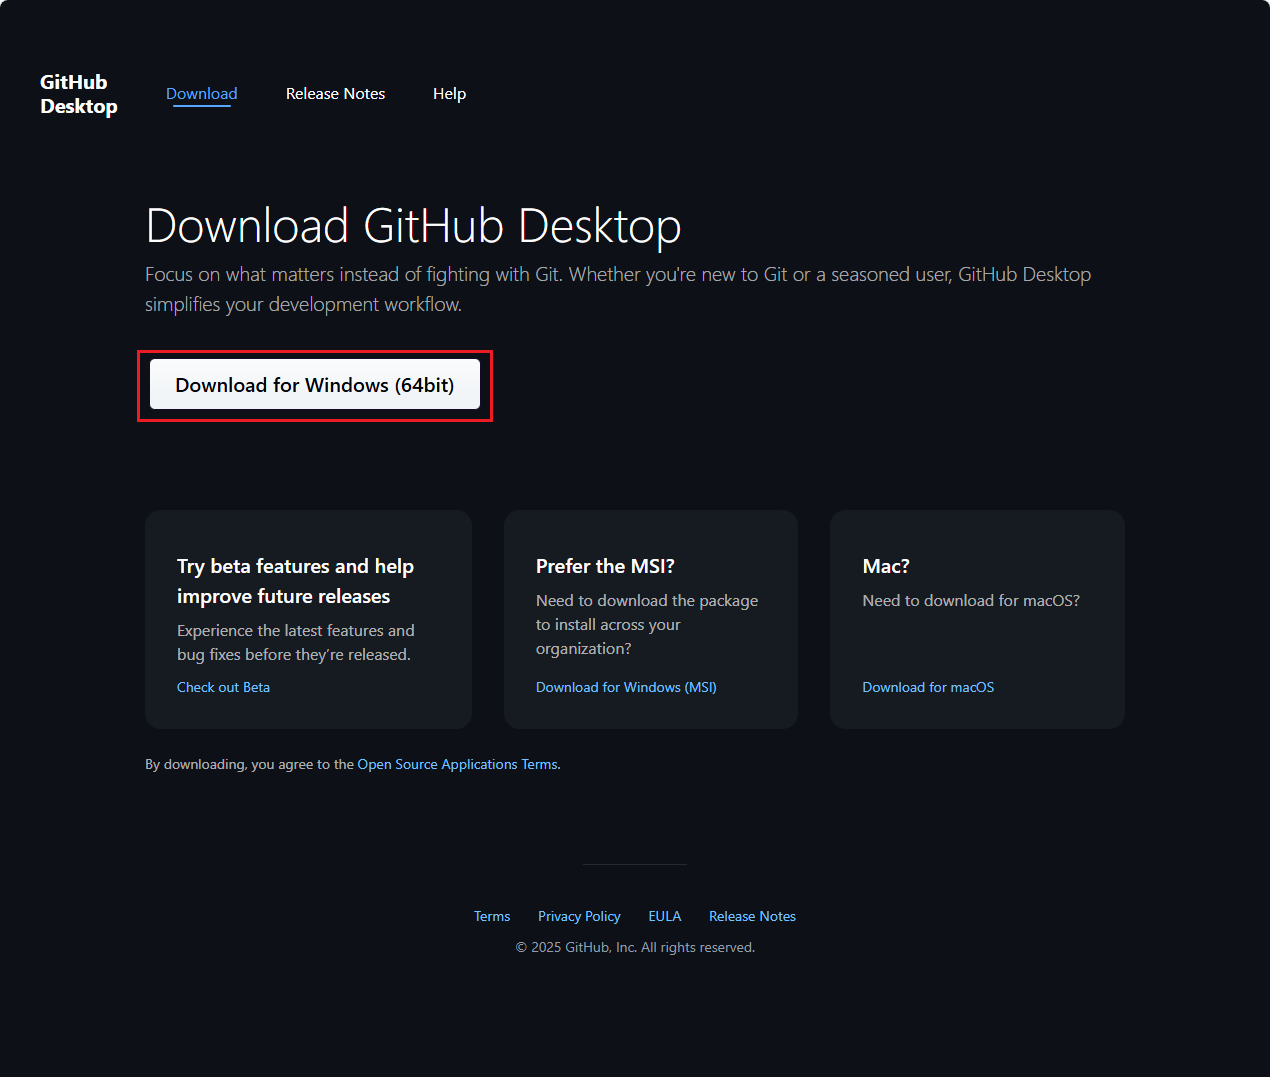
Task: Click the active underlined Download tab
Action: tap(201, 93)
